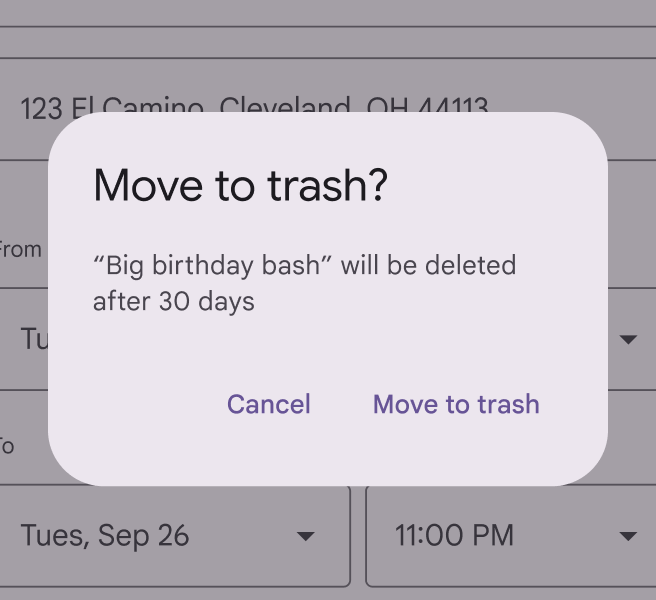This screenshot has height=600, width=656.
Task: Click the From label behind the dialog
Action: coord(20,249)
